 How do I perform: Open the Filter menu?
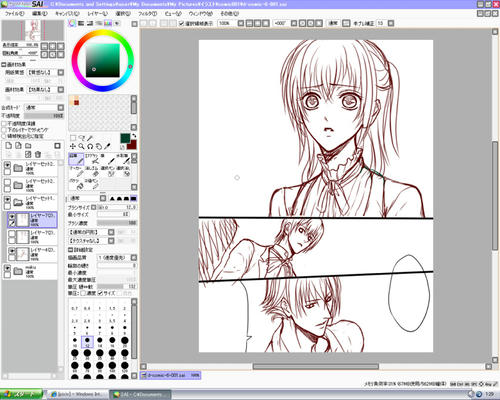147,14
